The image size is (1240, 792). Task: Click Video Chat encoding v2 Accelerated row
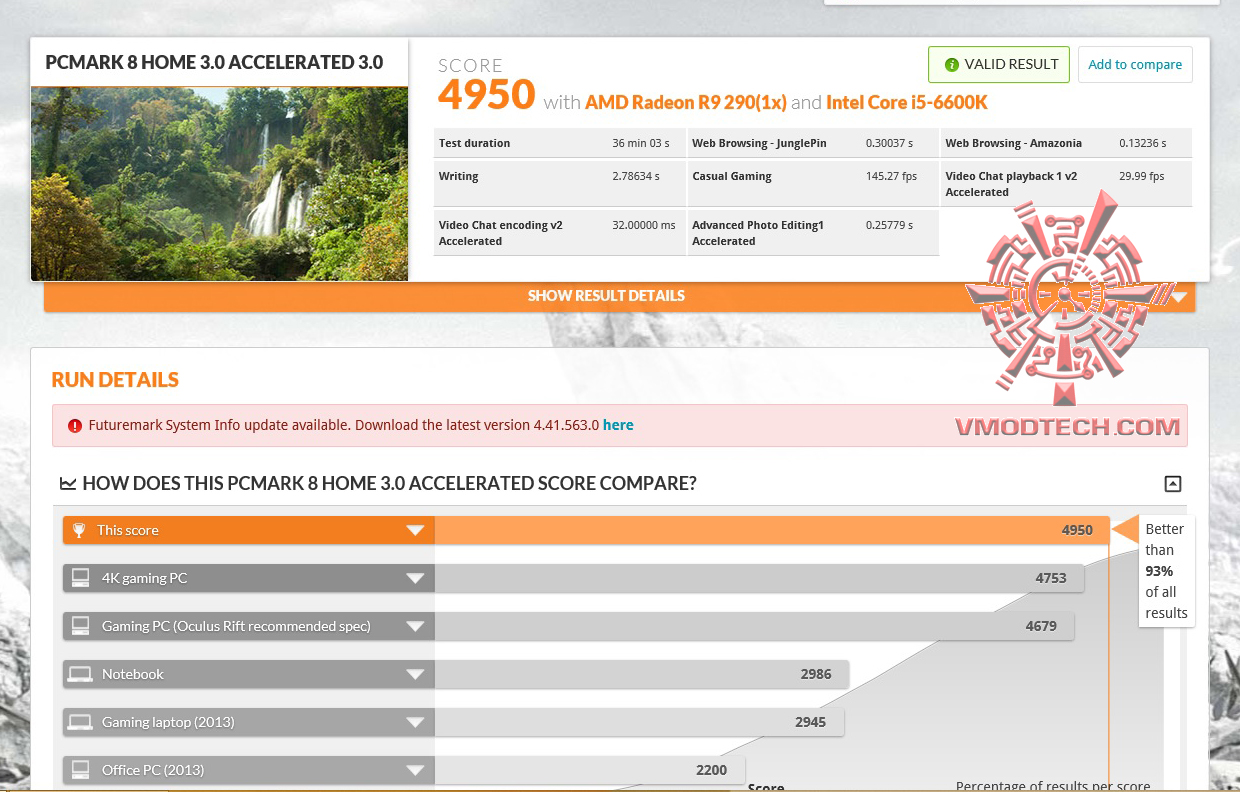click(x=559, y=233)
